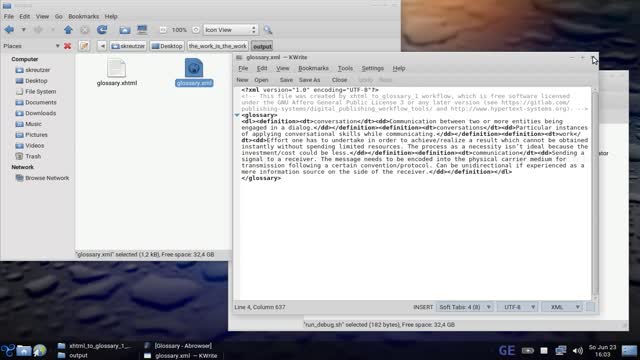This screenshot has width=640, height=360.
Task: Close the Places side pane
Action: (67, 46)
